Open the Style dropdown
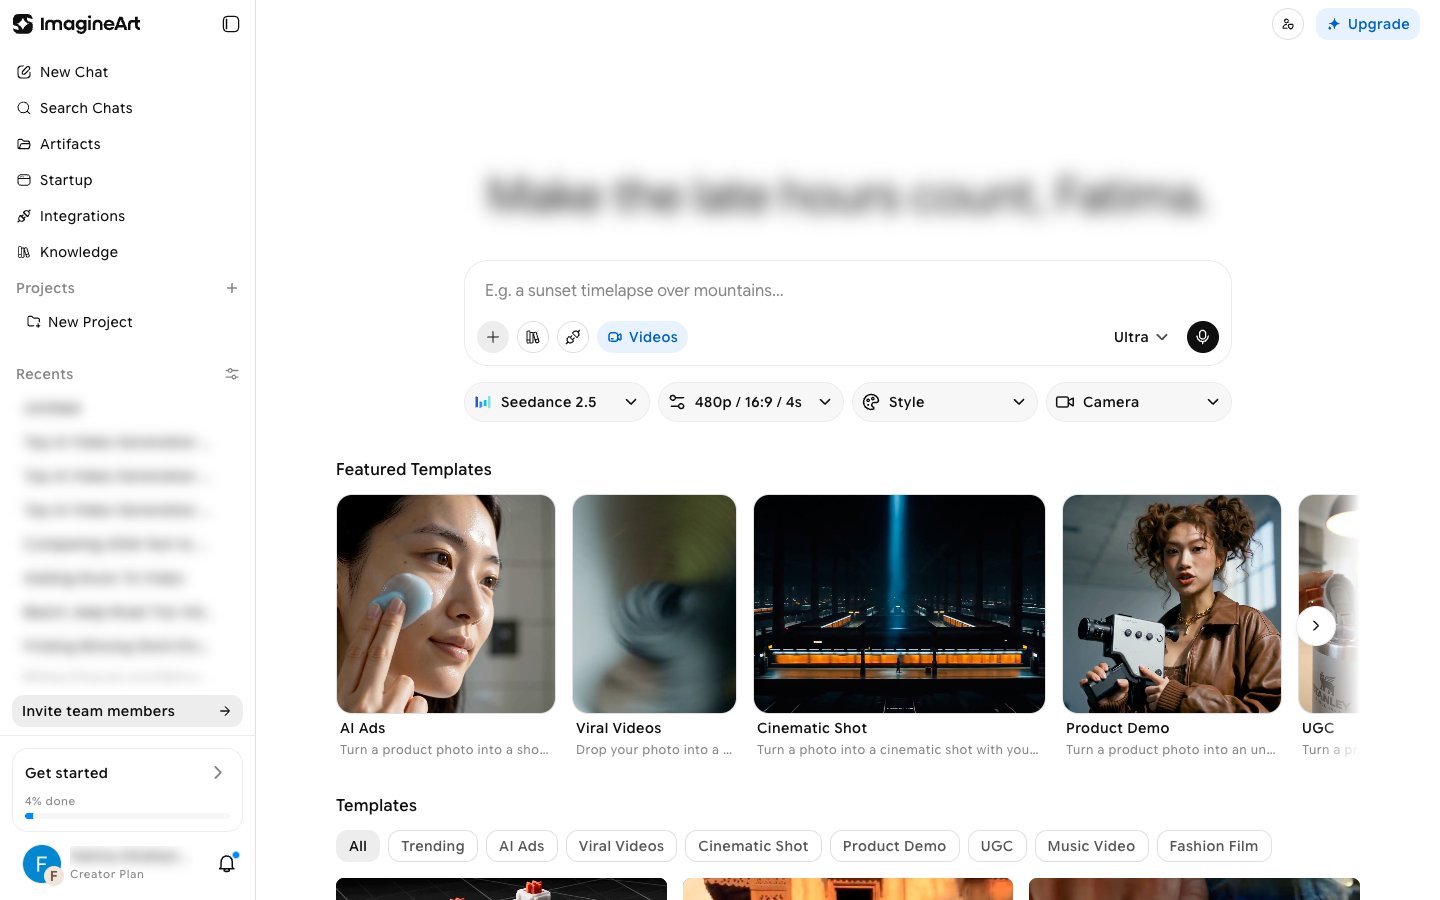The image size is (1440, 900). click(945, 402)
